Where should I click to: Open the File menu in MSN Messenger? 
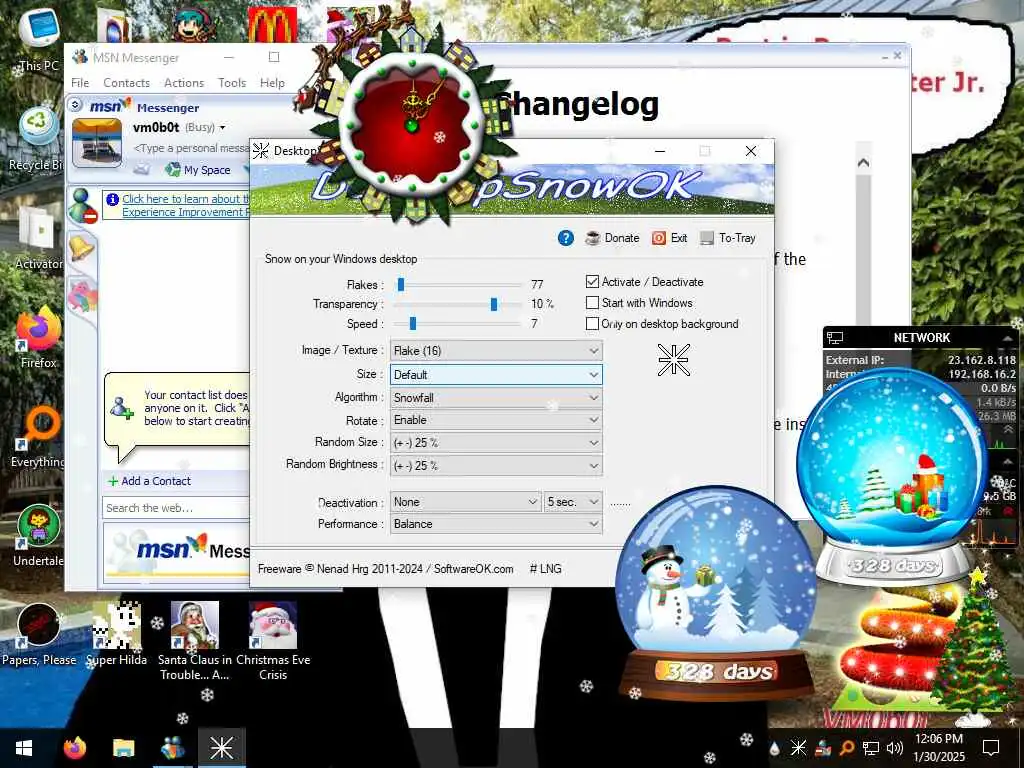(80, 83)
